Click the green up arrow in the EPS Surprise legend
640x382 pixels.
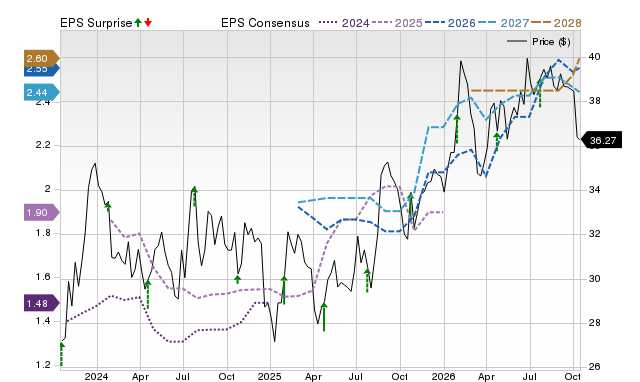click(138, 22)
